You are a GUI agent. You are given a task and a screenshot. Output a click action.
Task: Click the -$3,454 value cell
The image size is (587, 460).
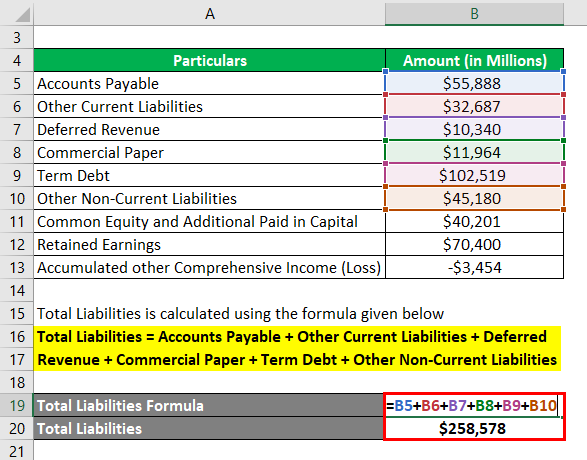[x=474, y=268]
